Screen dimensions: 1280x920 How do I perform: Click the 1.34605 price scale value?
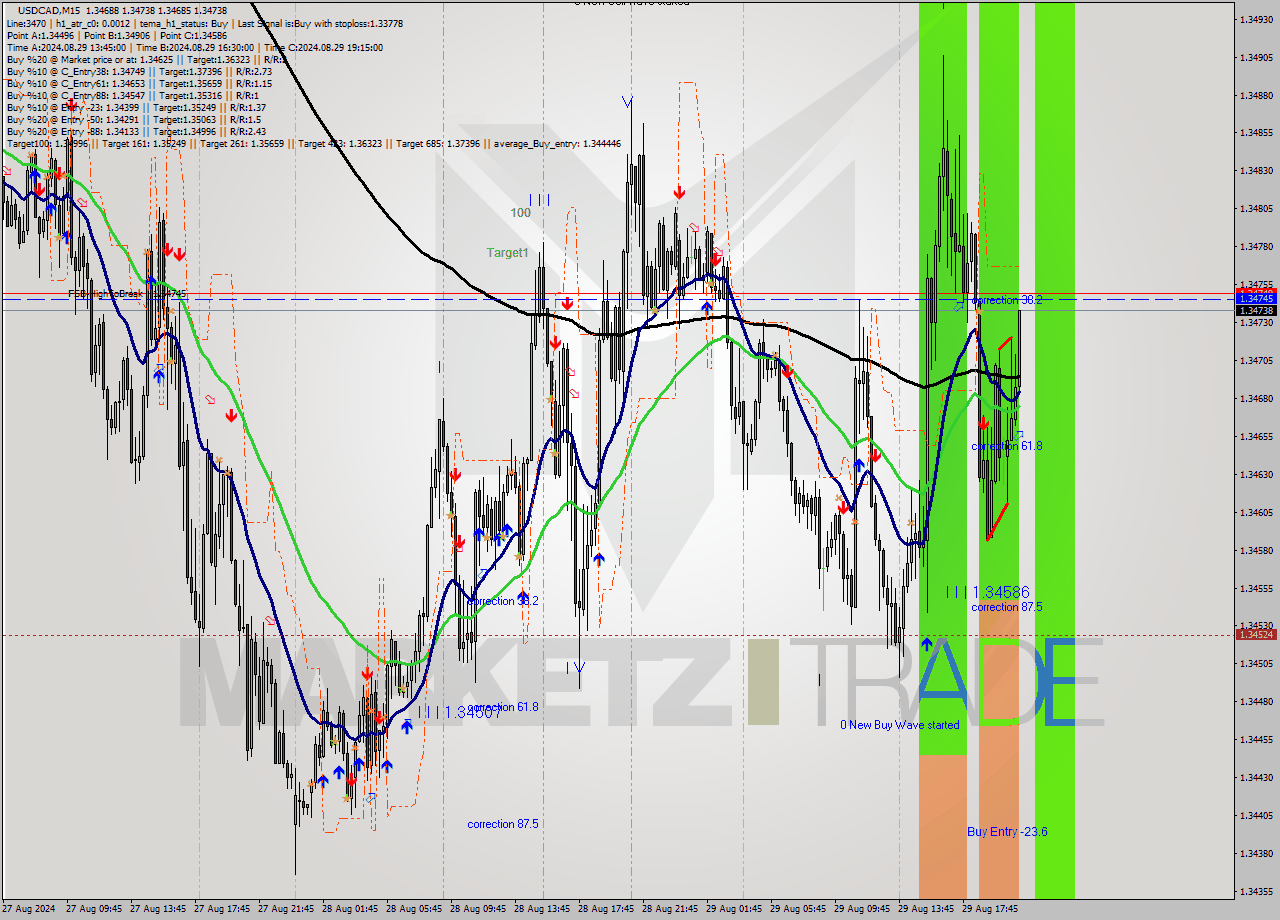(1255, 513)
